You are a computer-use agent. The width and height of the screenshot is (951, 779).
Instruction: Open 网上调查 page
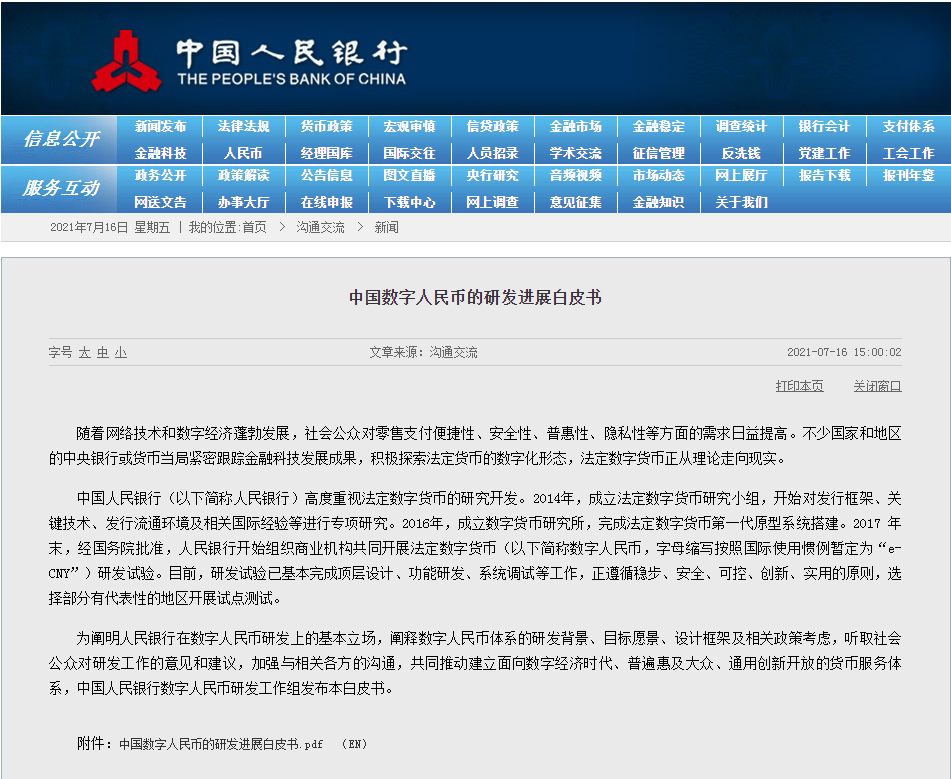492,202
